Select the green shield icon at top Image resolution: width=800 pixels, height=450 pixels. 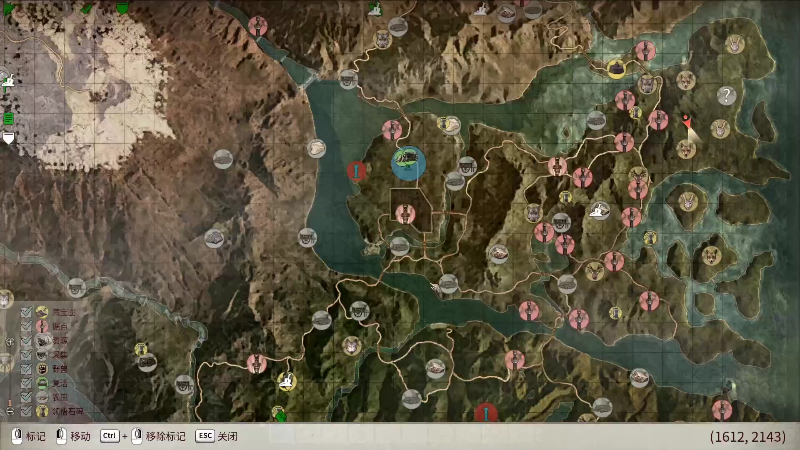122,7
